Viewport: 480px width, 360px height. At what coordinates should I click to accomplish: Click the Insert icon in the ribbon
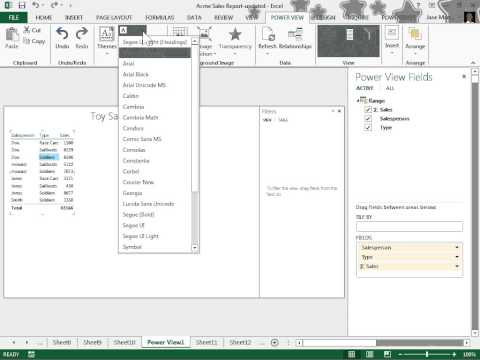[x=392, y=34]
